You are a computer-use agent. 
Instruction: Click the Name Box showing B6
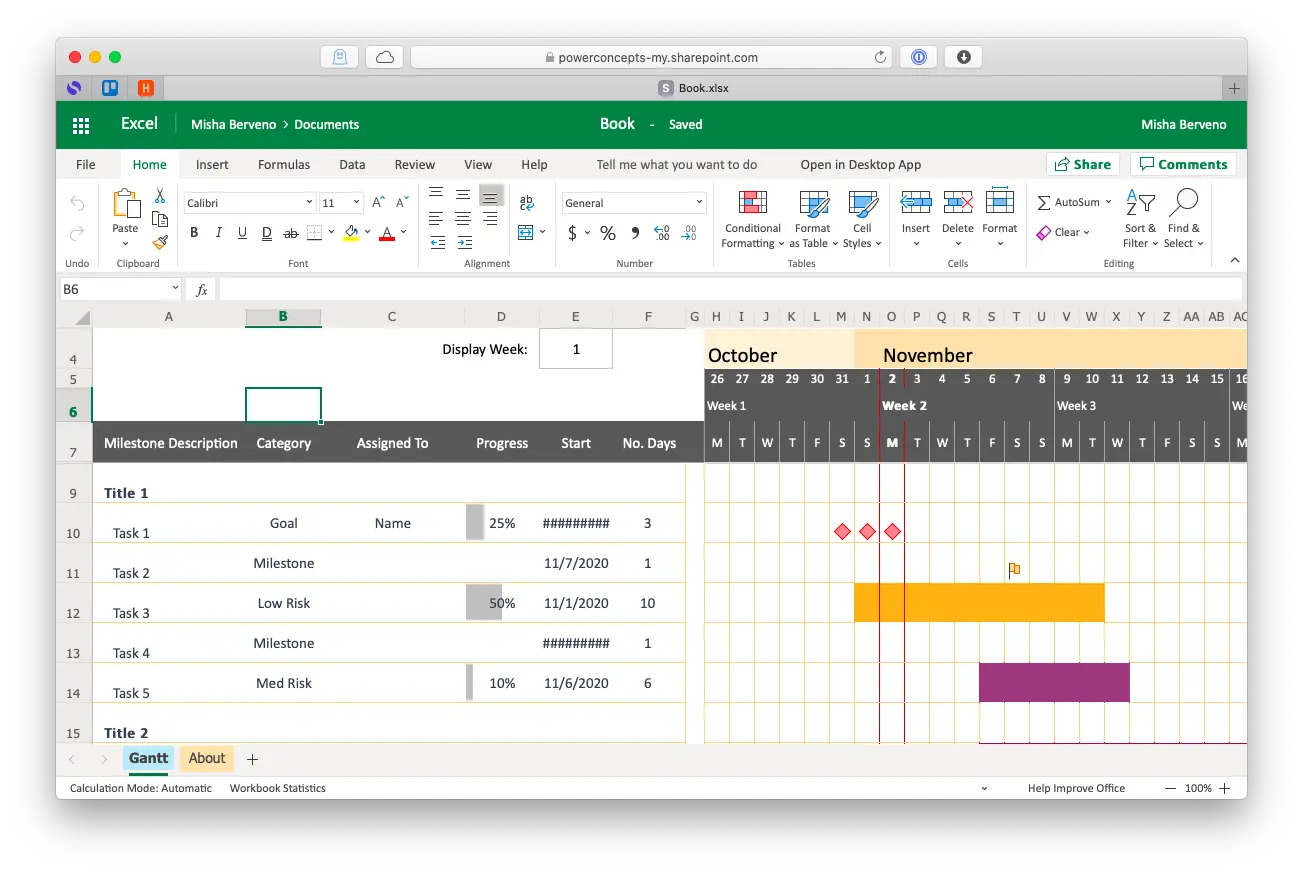113,288
